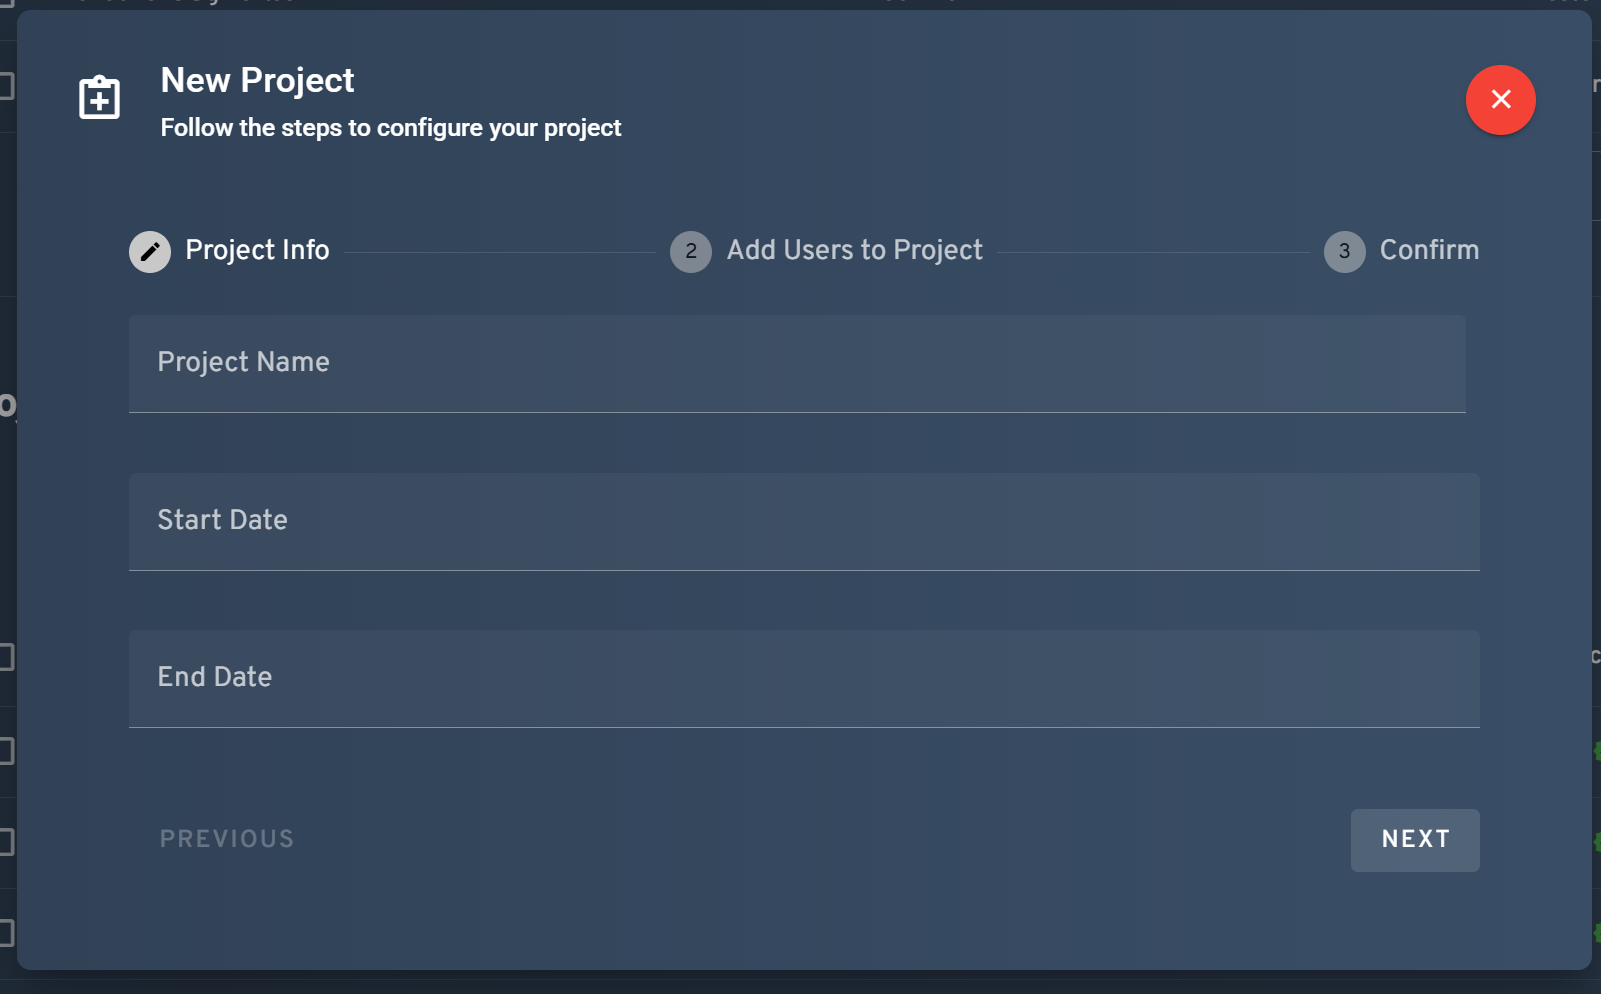Select the Project Info step label
The image size is (1601, 994).
[x=256, y=250]
